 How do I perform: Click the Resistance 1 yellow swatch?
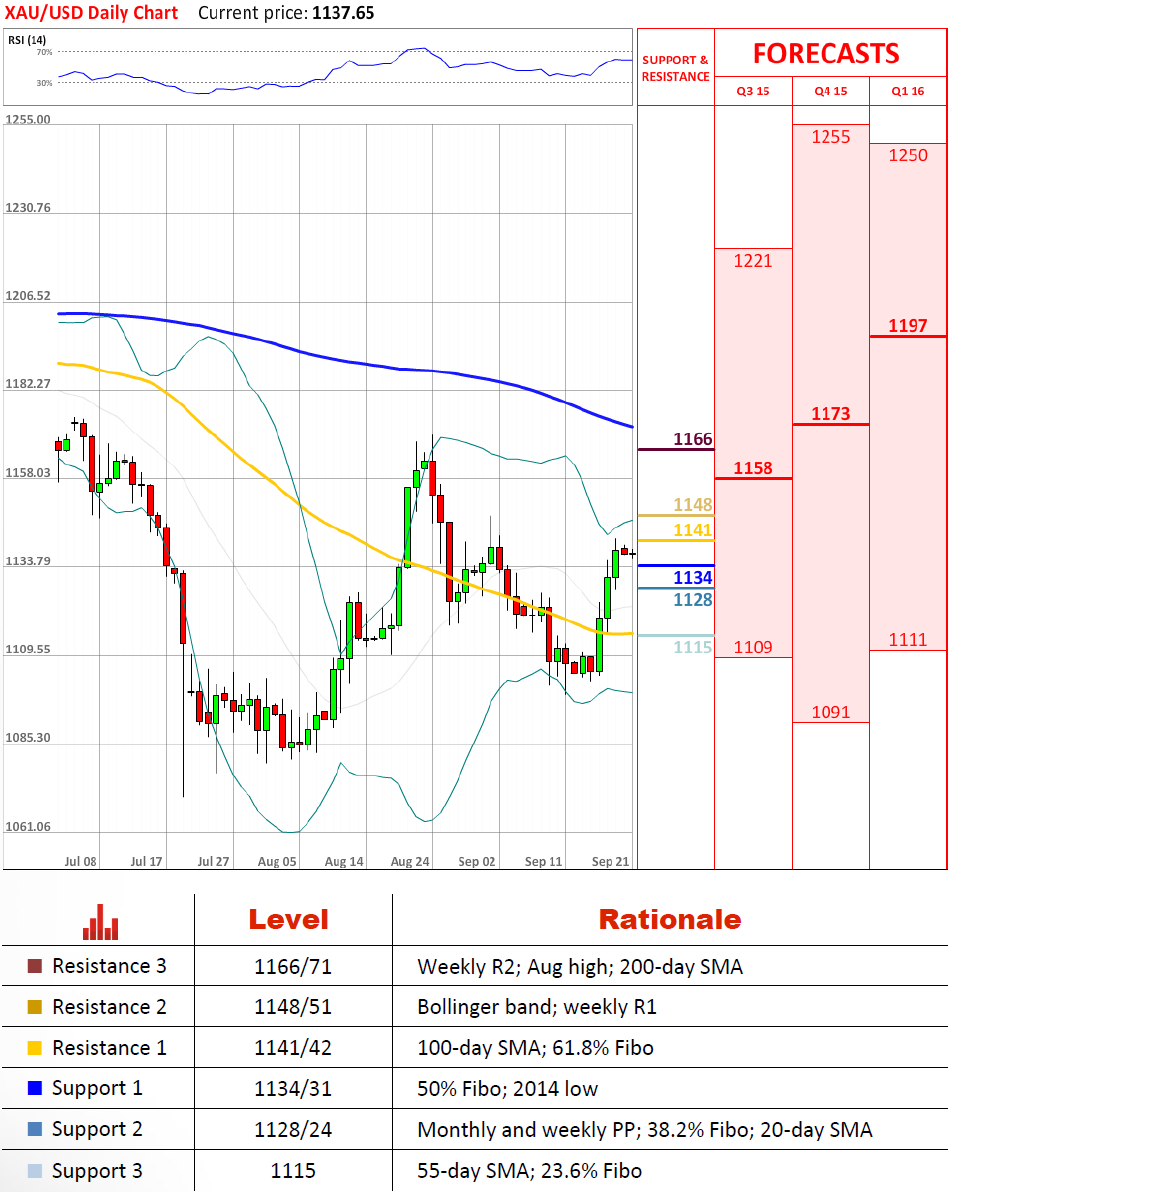(x=34, y=1048)
